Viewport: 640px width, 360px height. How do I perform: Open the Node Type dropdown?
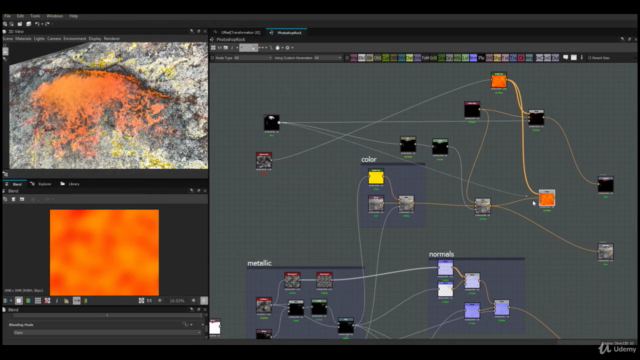pyautogui.click(x=253, y=58)
